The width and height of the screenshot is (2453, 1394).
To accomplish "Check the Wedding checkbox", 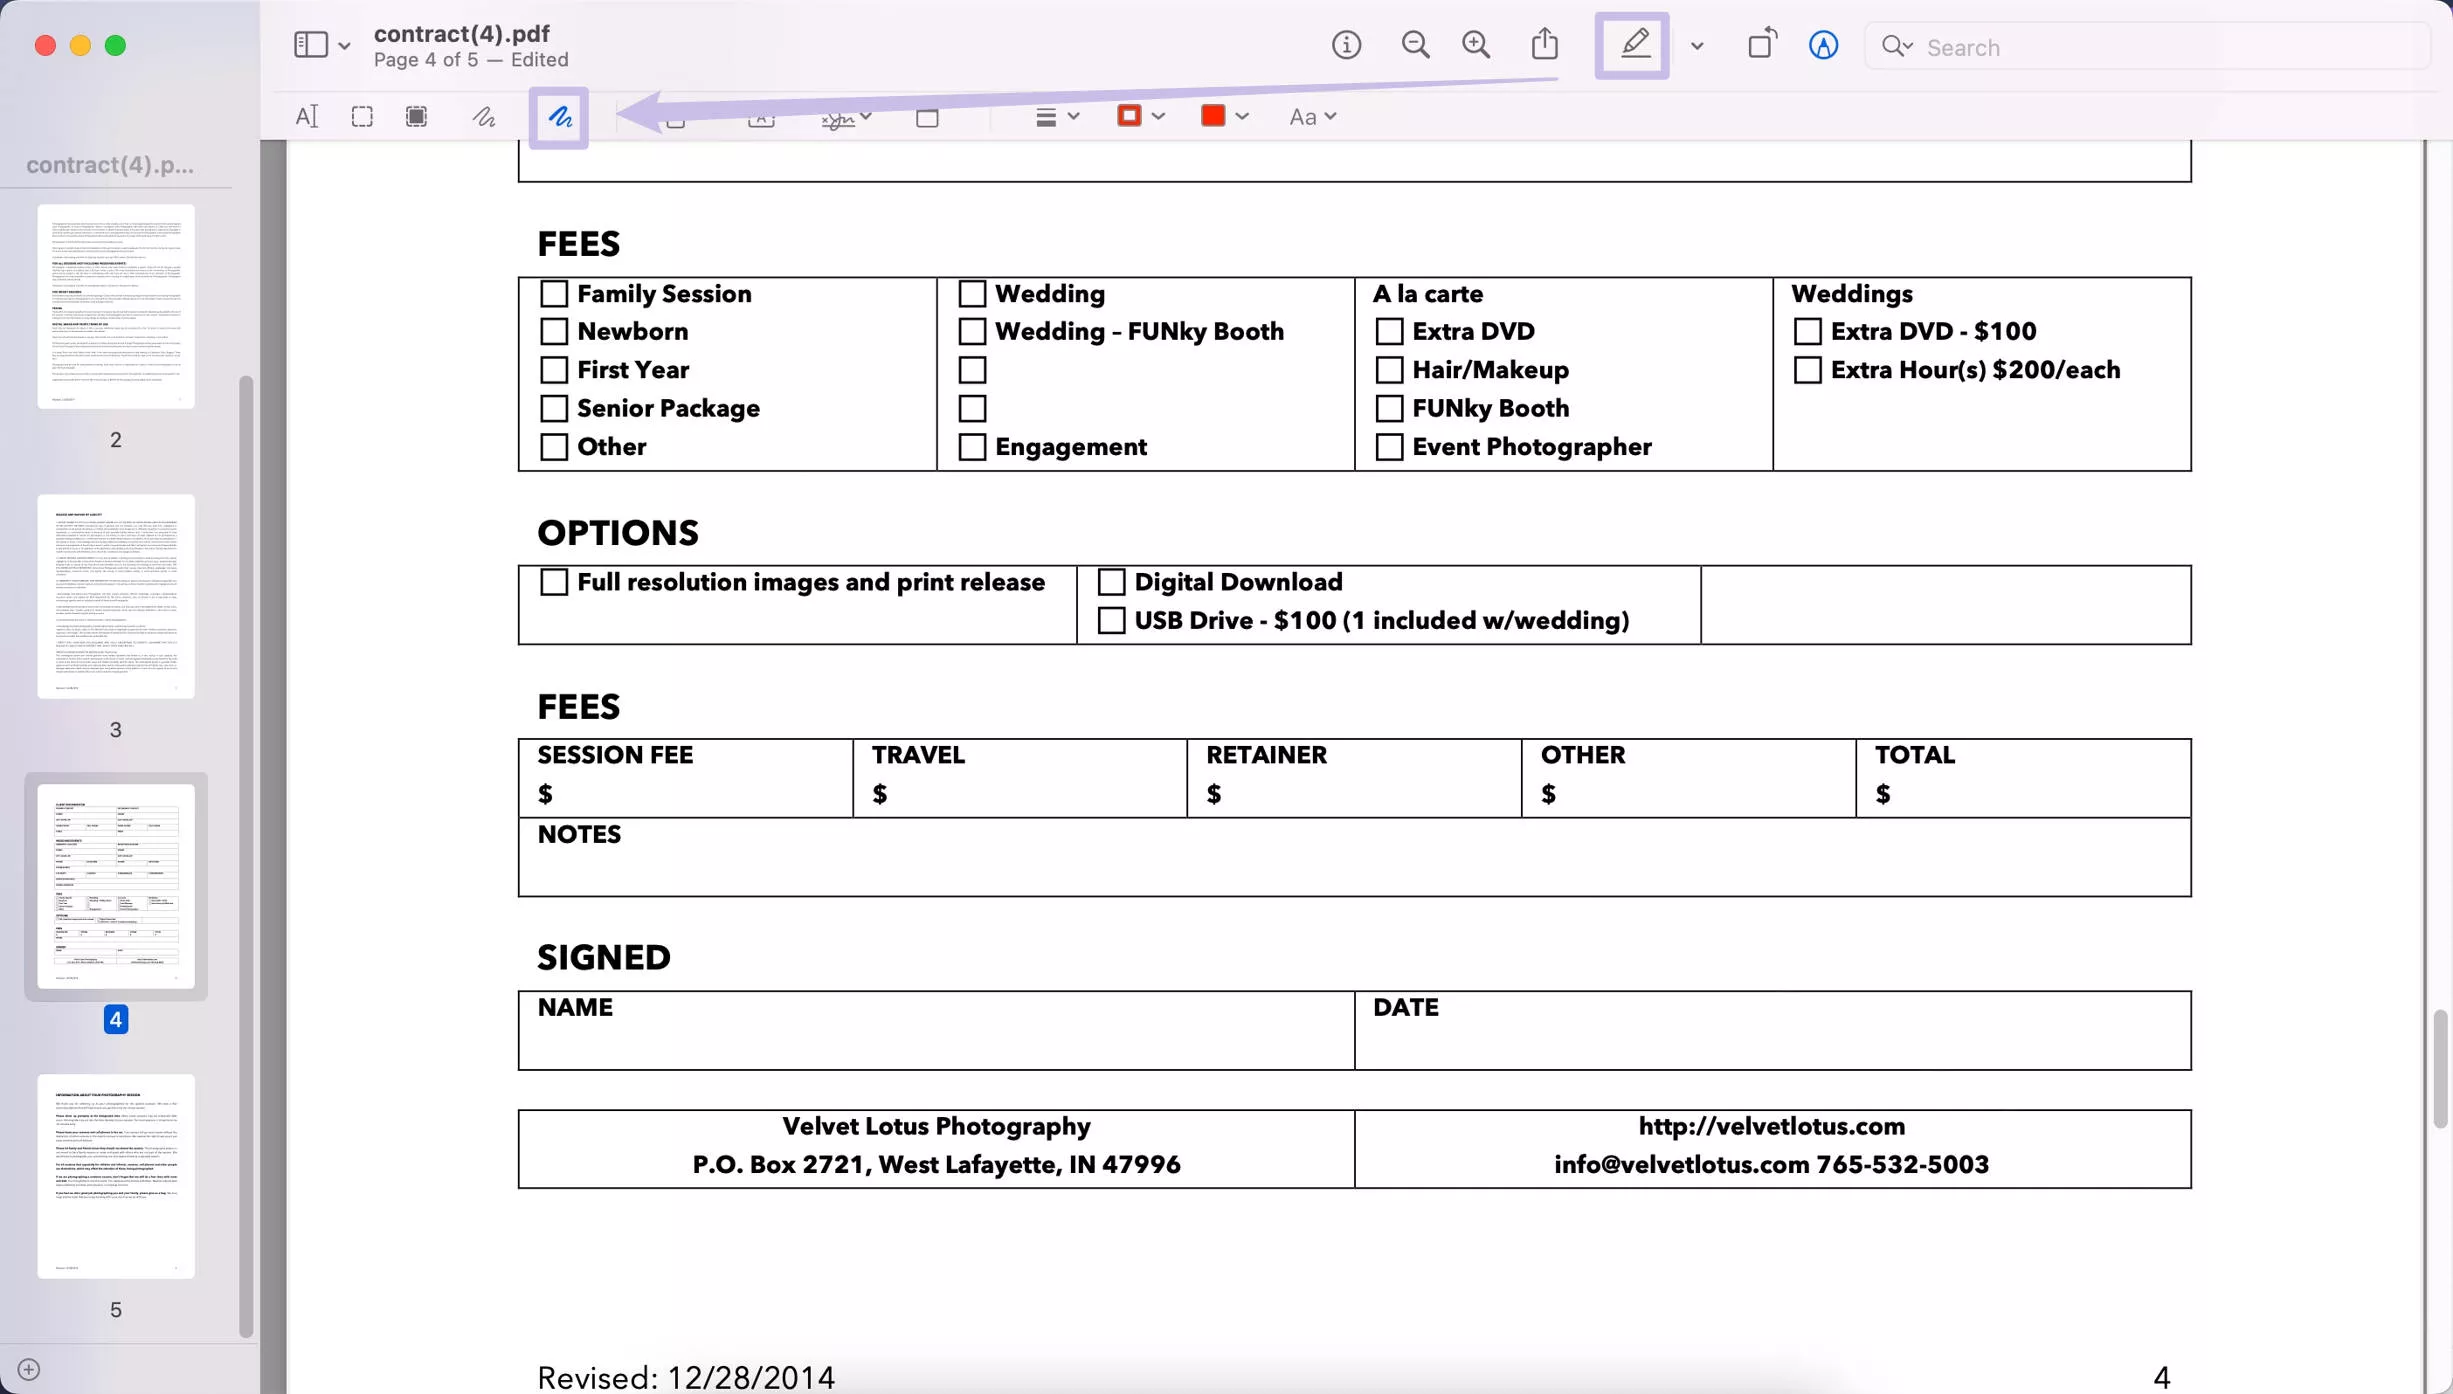I will coord(971,293).
